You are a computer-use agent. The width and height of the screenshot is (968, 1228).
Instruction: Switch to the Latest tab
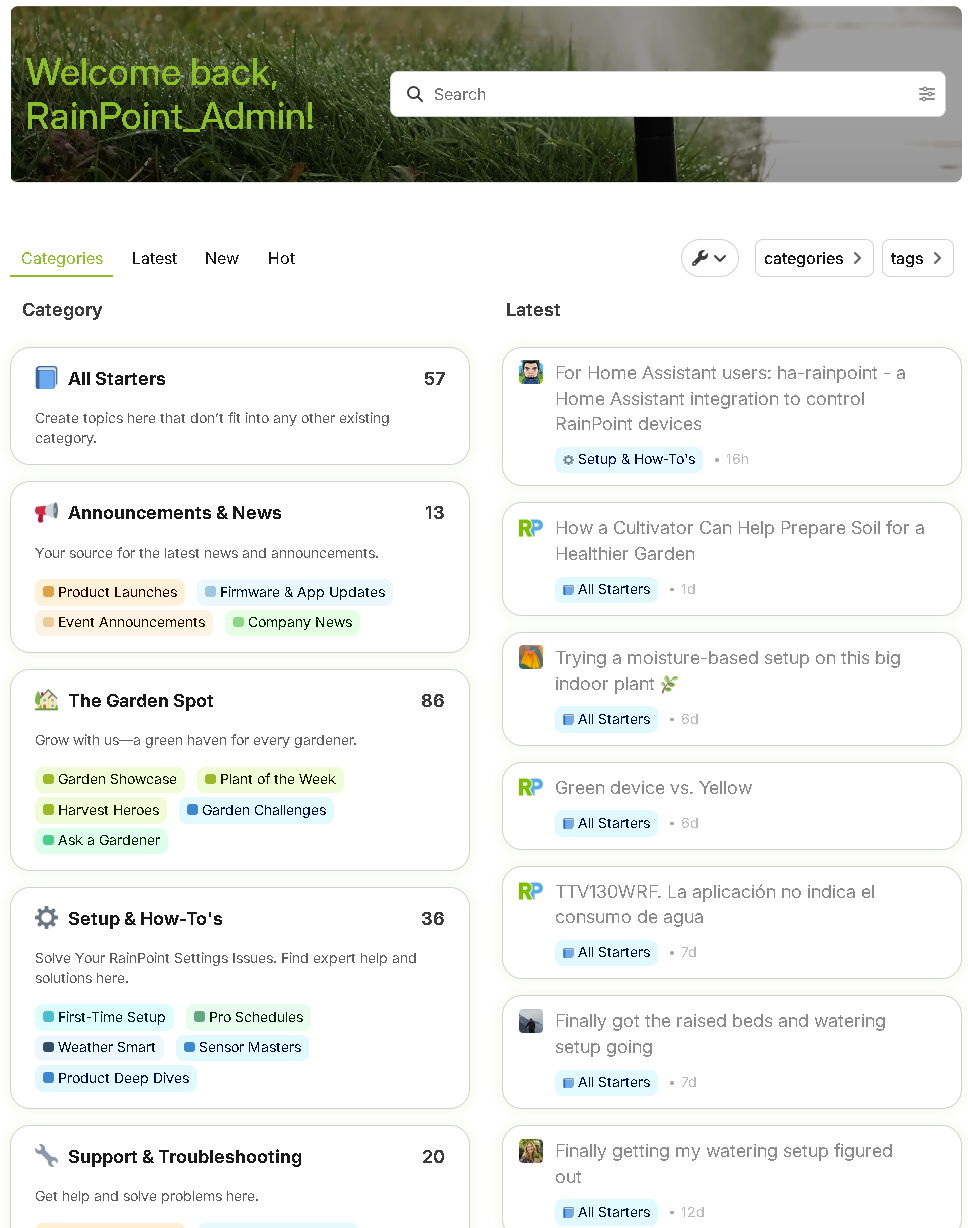tap(154, 258)
